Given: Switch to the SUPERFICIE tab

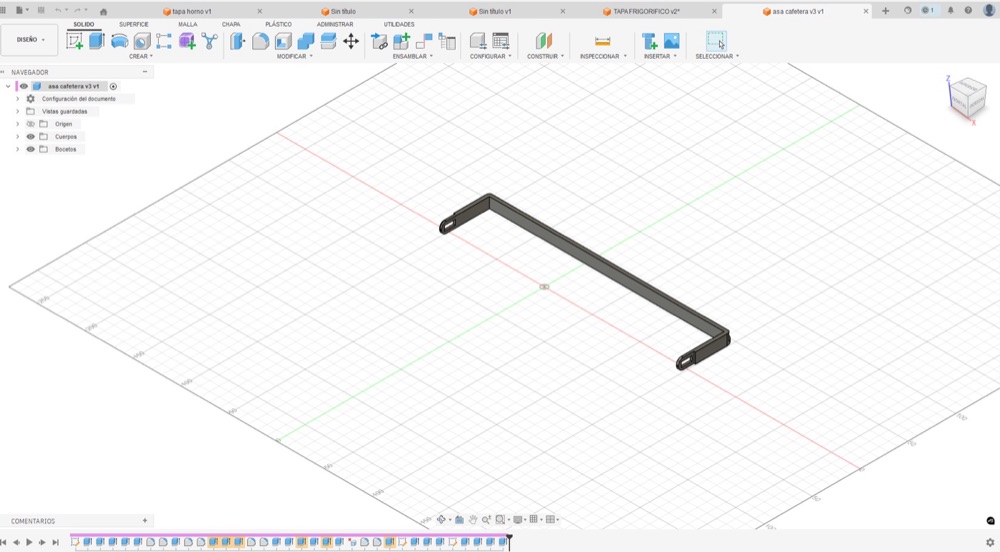Looking at the screenshot, I should [133, 24].
